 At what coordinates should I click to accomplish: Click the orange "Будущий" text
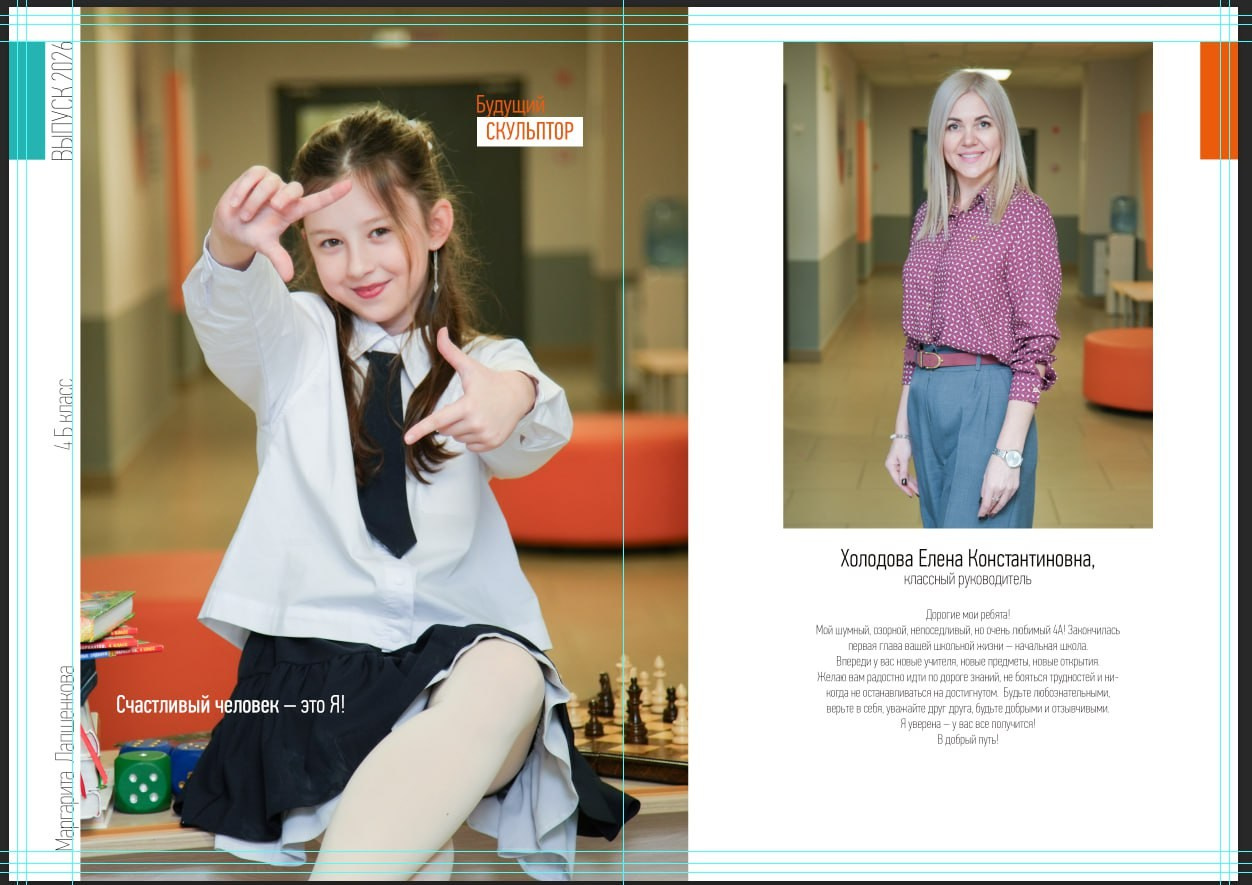pos(510,105)
